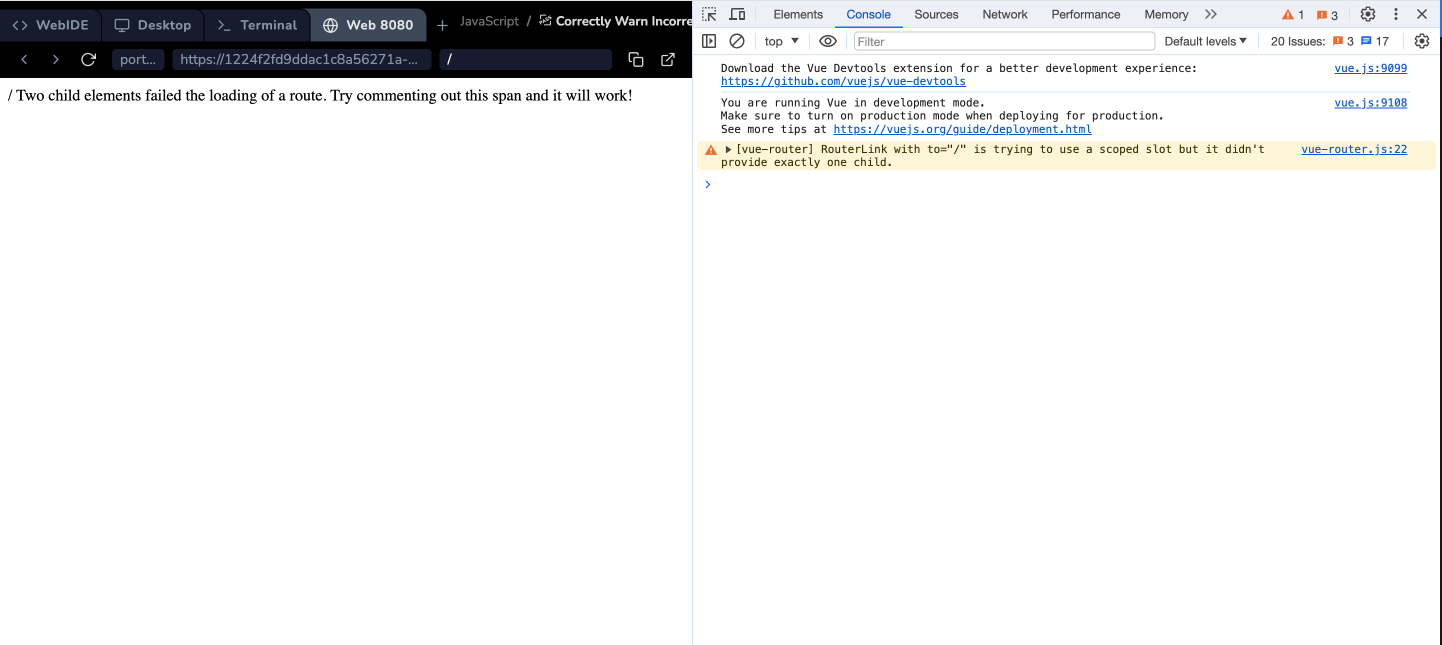
Task: Go back in the preview browser
Action: pos(25,60)
